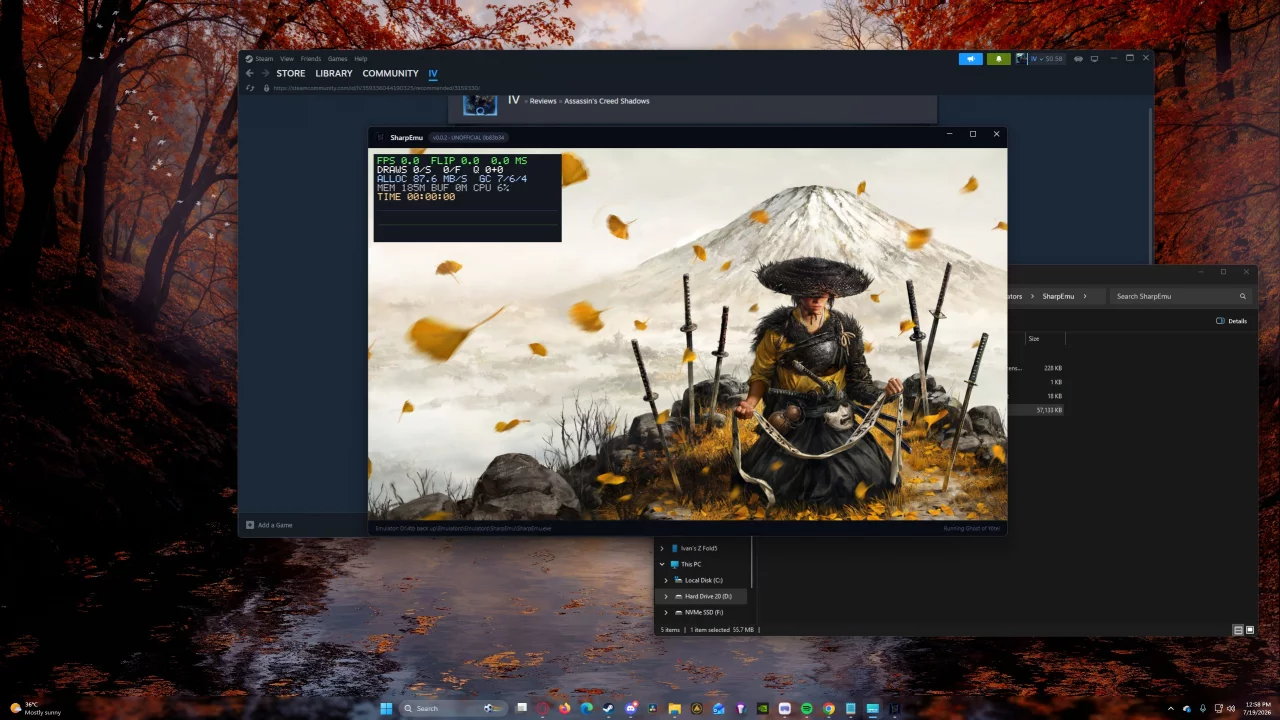Open the Friends menu in Steam

[311, 59]
